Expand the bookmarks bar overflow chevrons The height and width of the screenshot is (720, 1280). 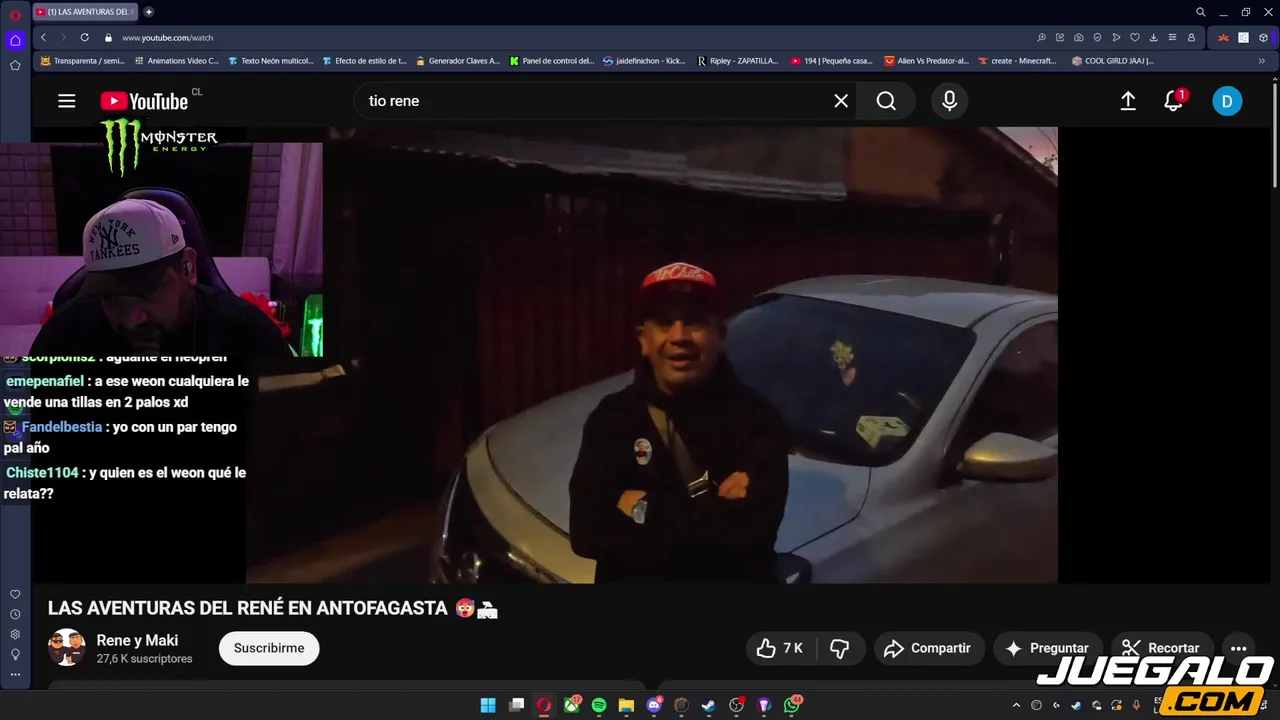coord(1261,61)
